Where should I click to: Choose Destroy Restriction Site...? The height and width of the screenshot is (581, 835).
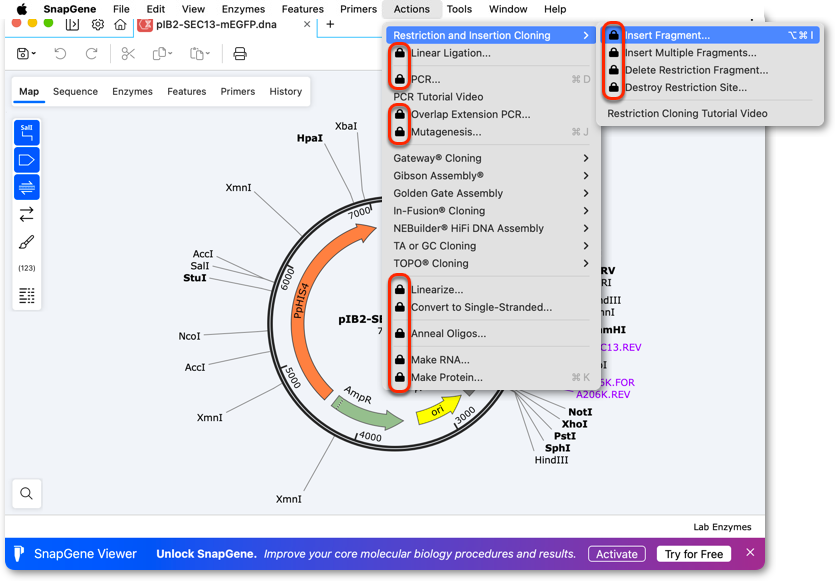click(710, 88)
